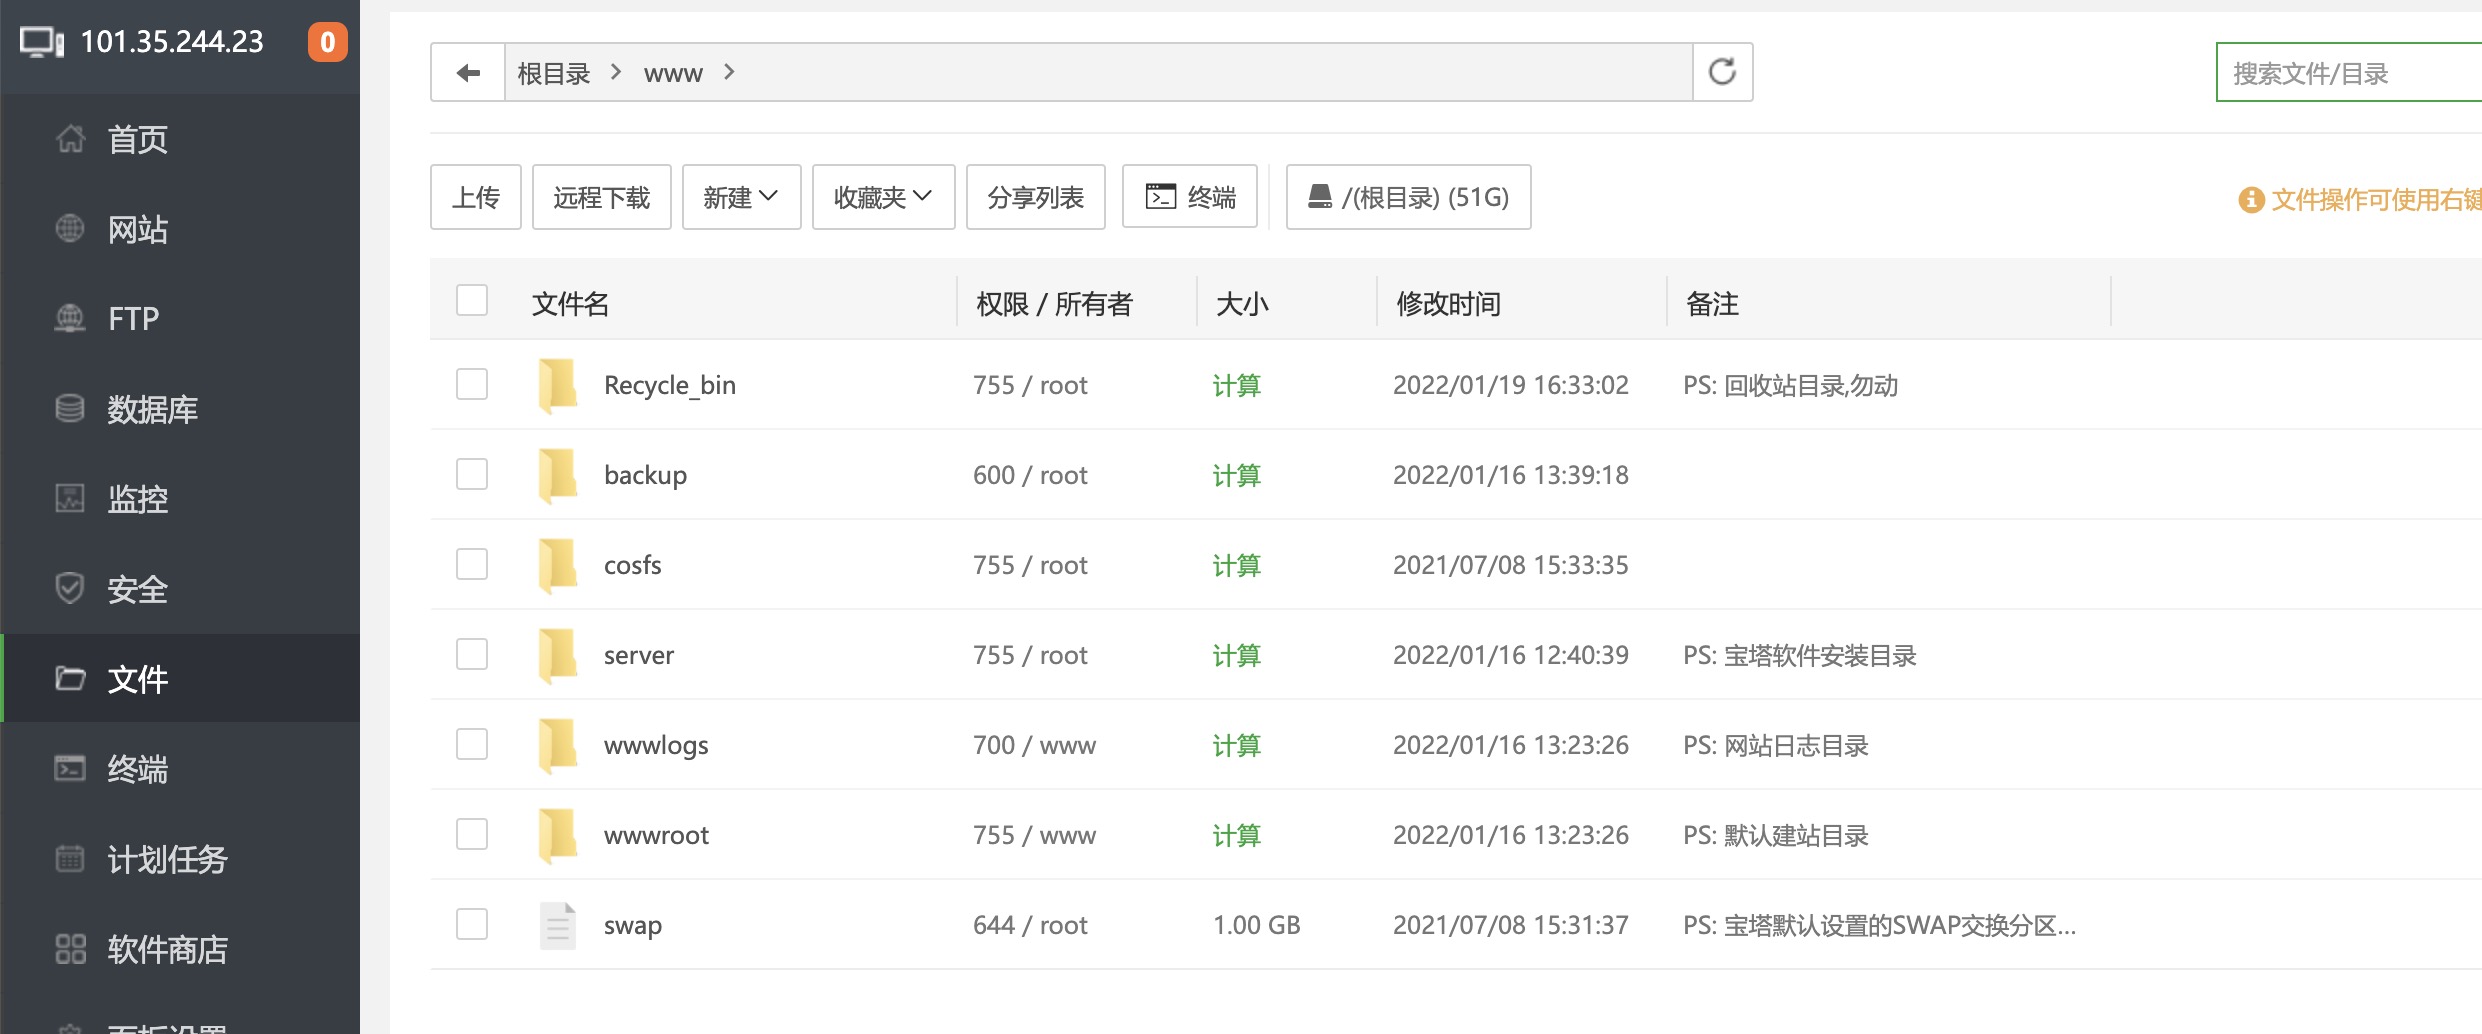The width and height of the screenshot is (2482, 1034).
Task: Go to 软件商店 in sidebar
Action: click(x=168, y=949)
